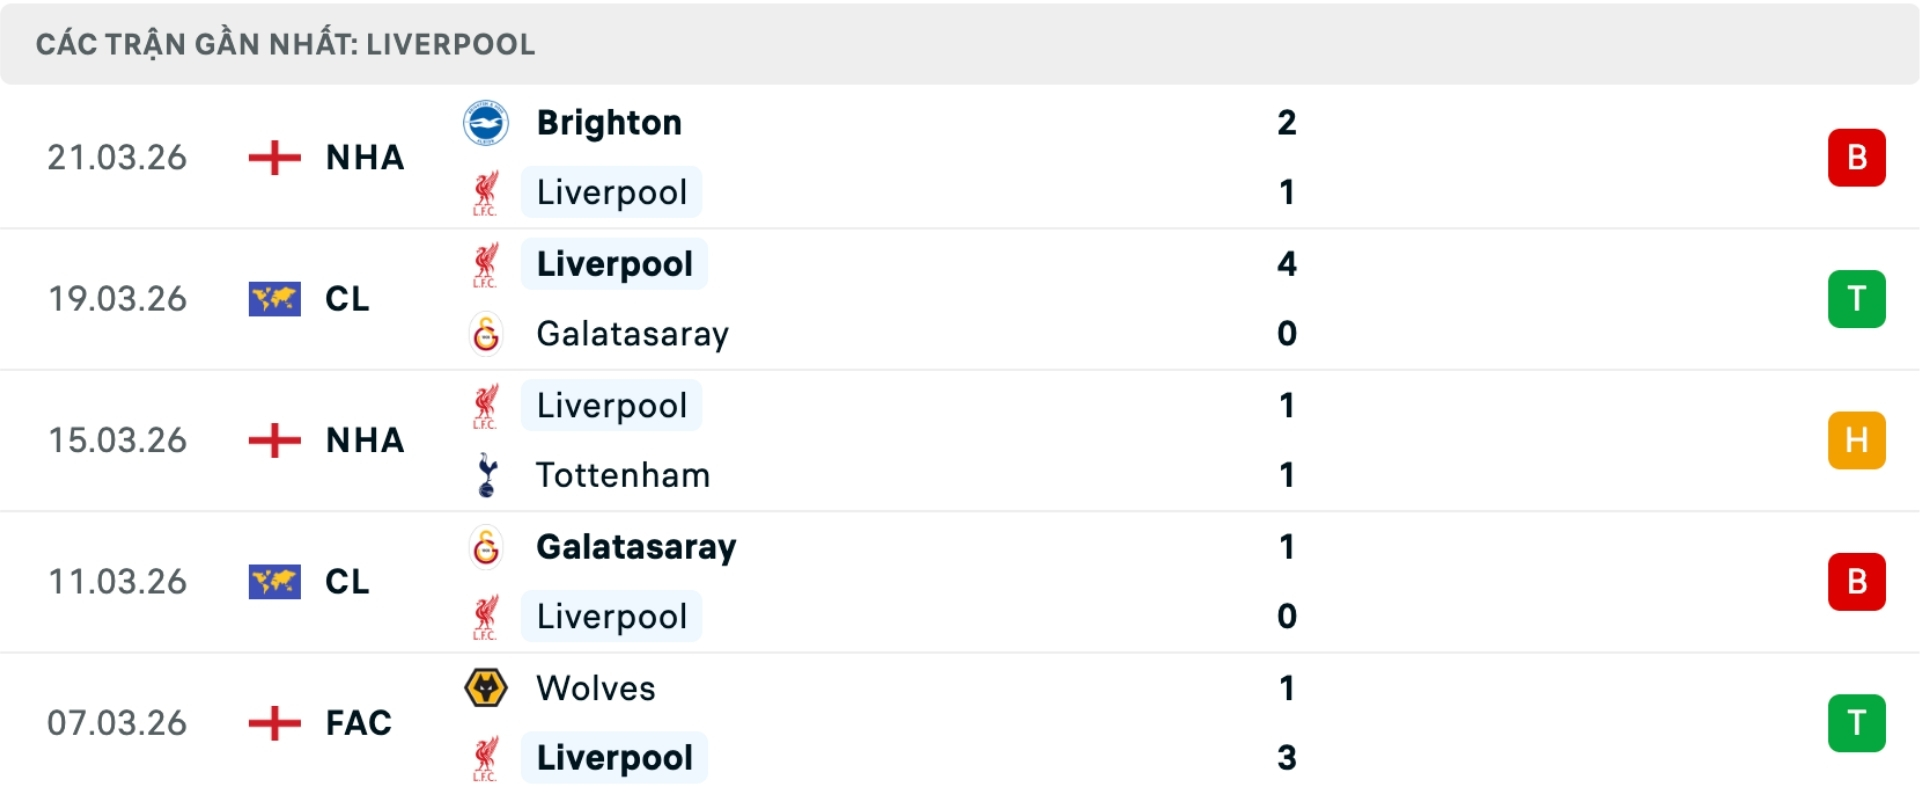
Task: Click the FAC competition label
Action: [x=358, y=722]
